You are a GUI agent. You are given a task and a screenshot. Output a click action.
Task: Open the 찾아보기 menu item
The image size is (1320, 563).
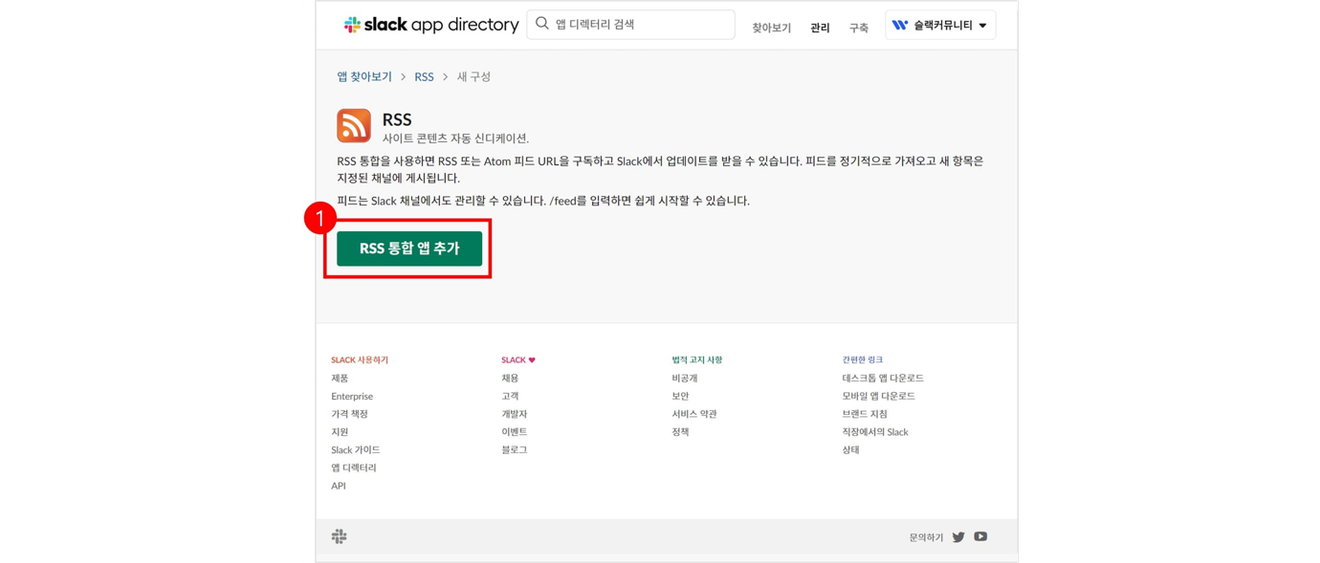tap(771, 28)
